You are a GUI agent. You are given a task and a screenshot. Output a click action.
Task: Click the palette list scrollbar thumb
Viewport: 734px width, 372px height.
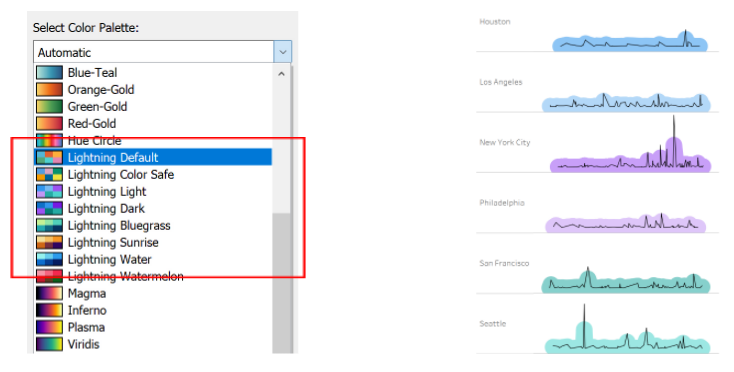coord(281,283)
